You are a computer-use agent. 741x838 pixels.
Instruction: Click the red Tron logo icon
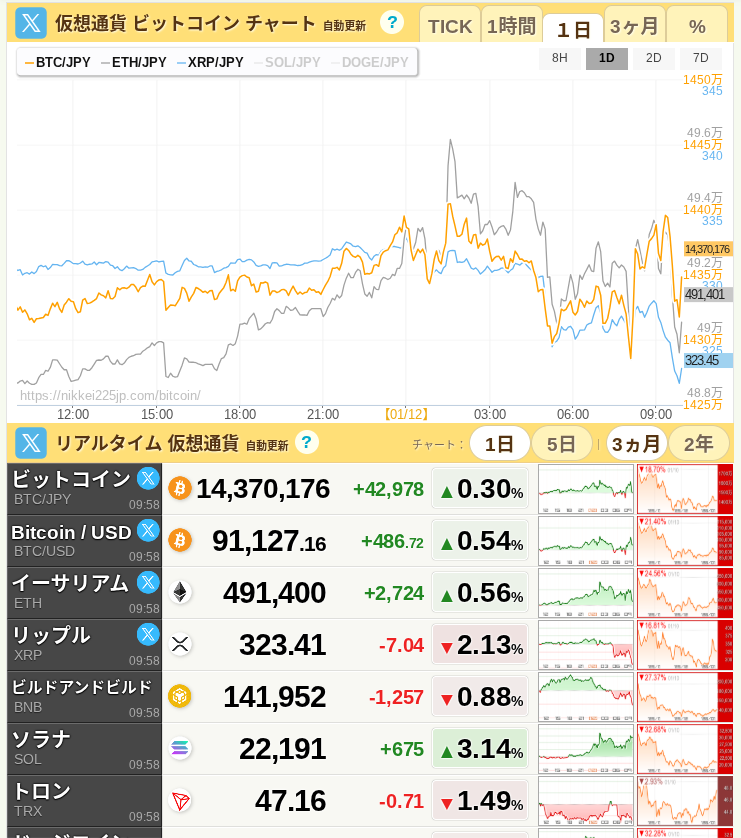(180, 801)
